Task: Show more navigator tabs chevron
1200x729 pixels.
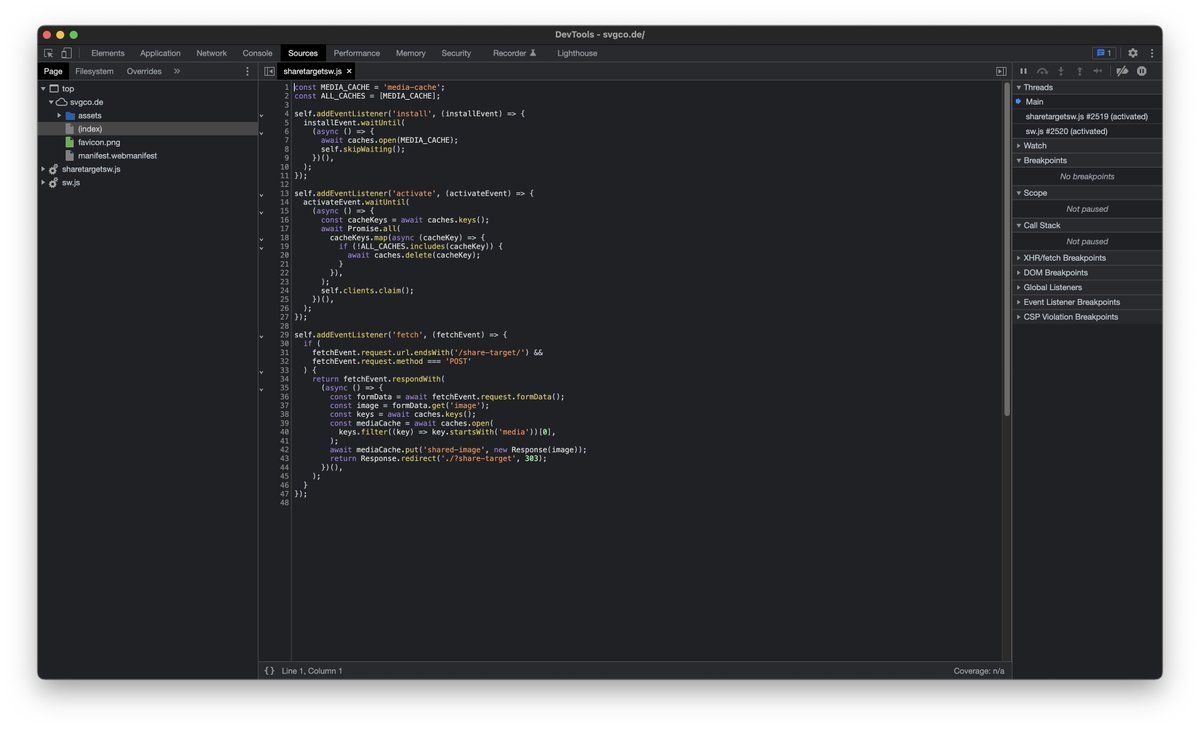Action: [x=177, y=71]
